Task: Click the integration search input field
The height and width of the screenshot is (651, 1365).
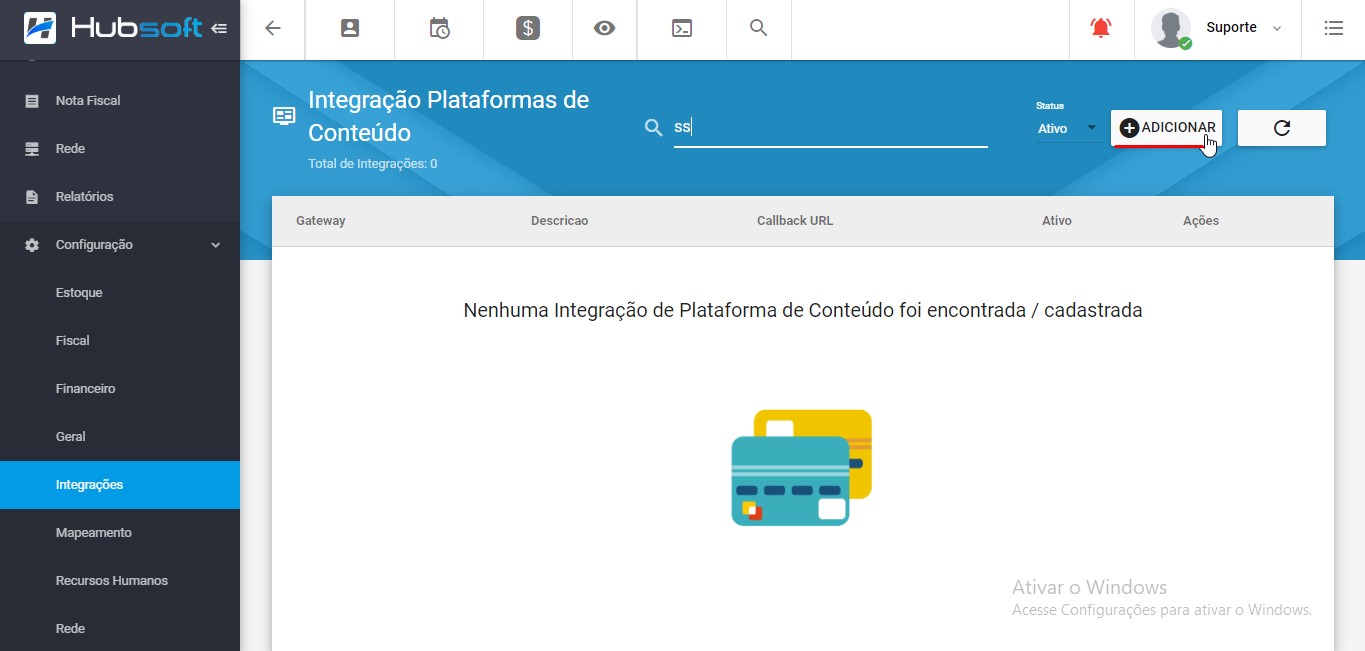Action: [830, 128]
